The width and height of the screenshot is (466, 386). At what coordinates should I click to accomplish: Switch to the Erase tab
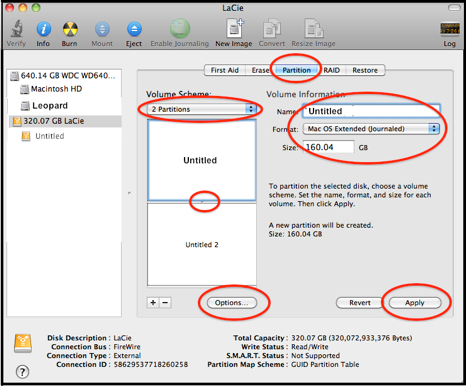260,70
